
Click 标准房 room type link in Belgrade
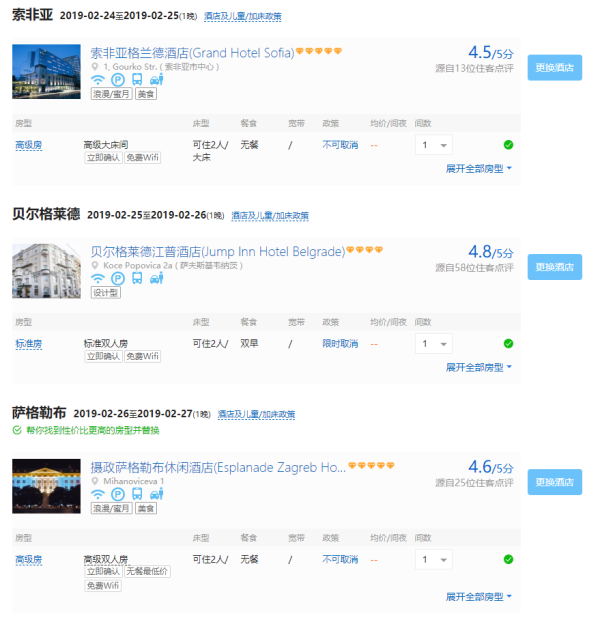click(x=28, y=344)
